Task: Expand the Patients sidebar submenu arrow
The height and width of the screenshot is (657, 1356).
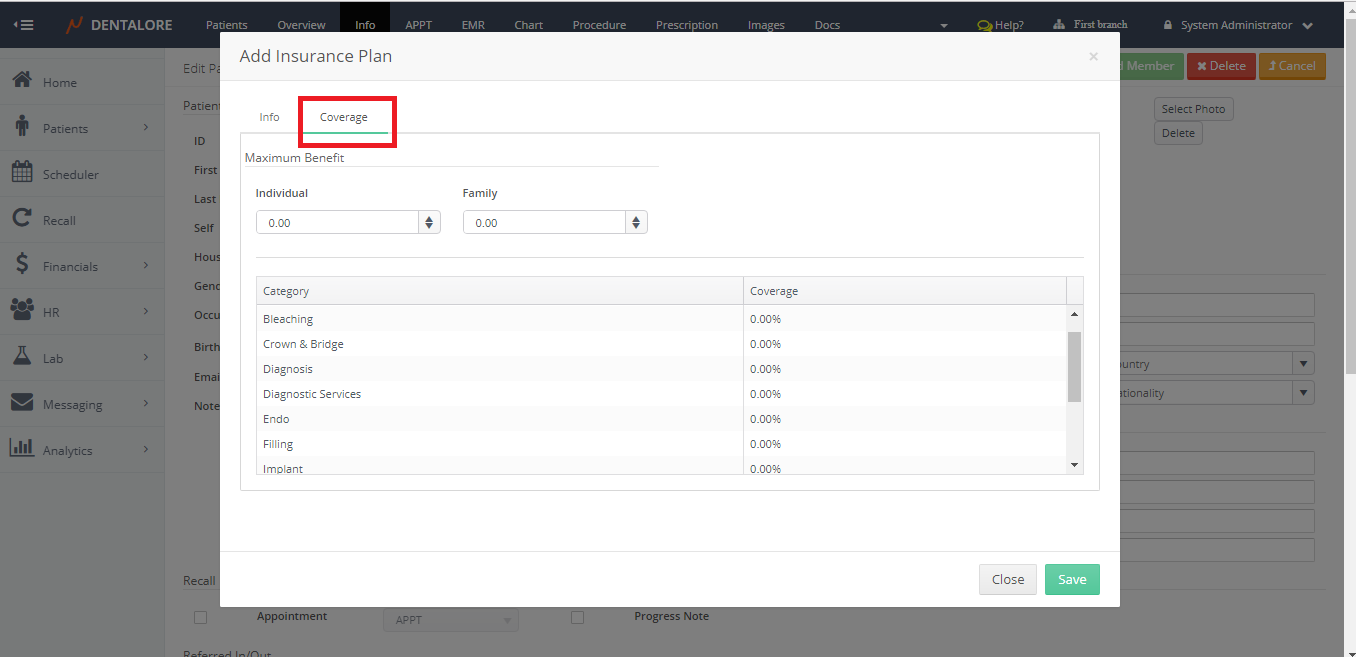Action: (146, 127)
